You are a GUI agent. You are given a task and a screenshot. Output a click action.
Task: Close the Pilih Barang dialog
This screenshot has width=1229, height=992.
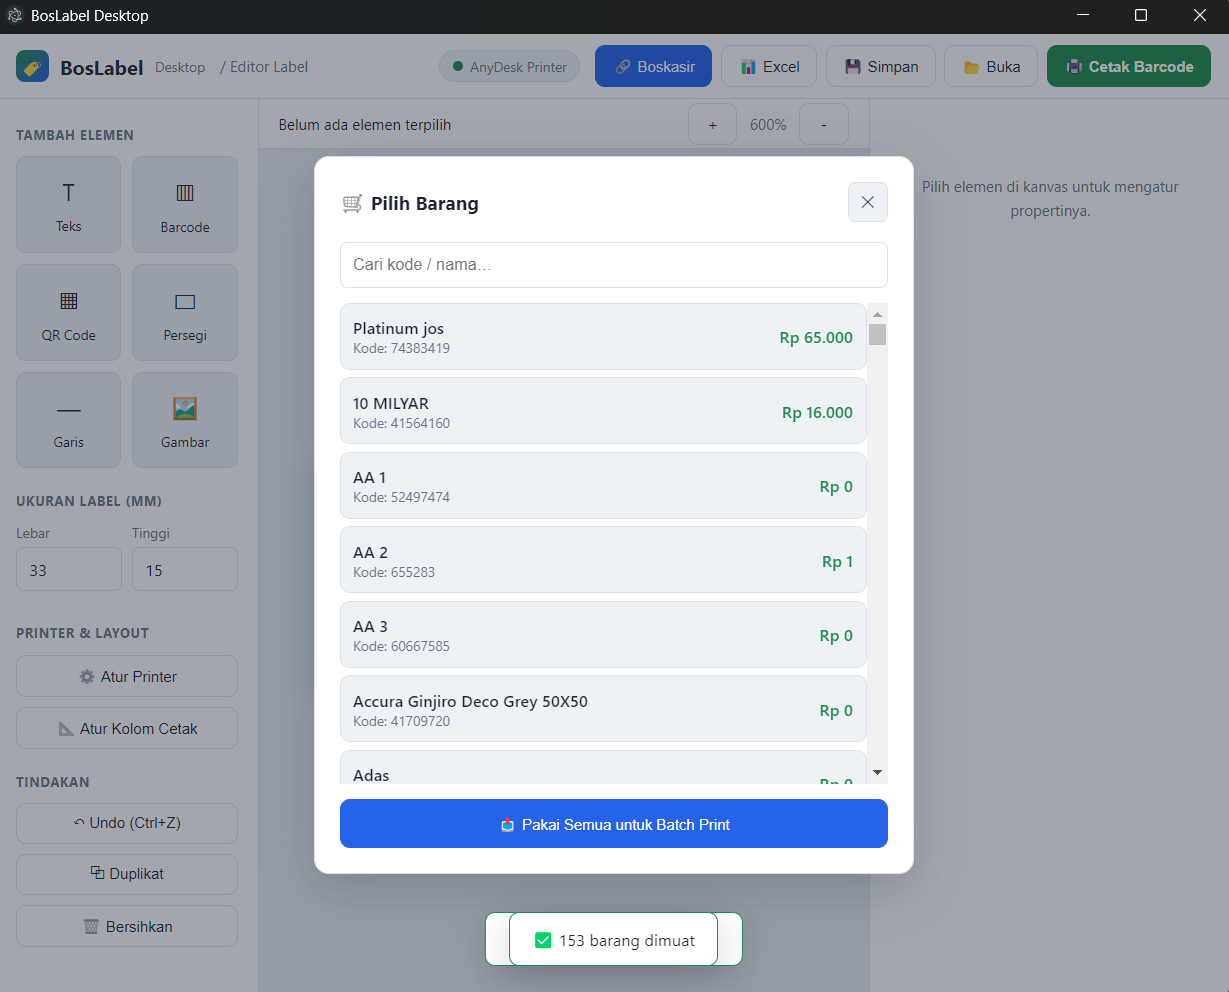[x=867, y=202]
